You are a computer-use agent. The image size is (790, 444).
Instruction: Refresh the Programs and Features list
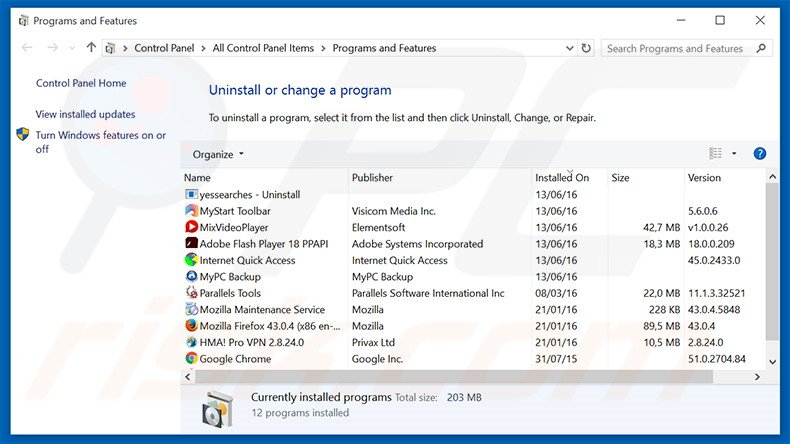[586, 48]
